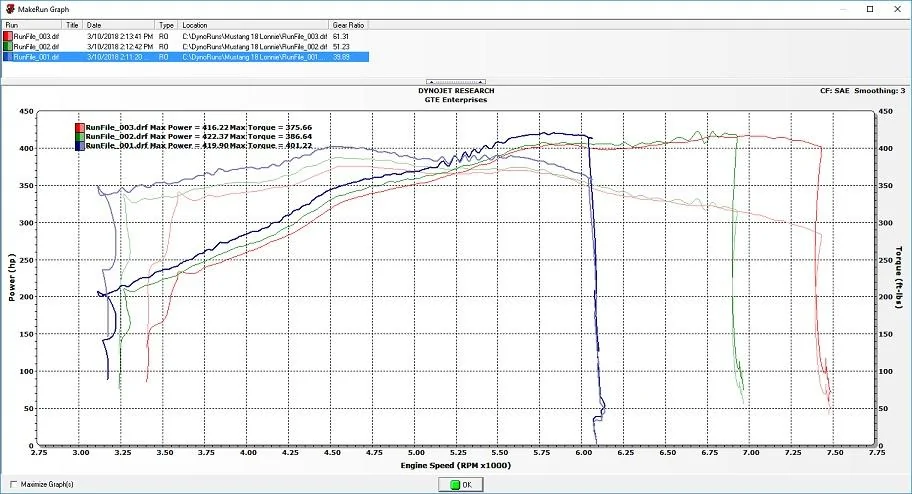The image size is (912, 494).
Task: Select the RunFile_003.drf row in the run list
Action: [x=186, y=36]
